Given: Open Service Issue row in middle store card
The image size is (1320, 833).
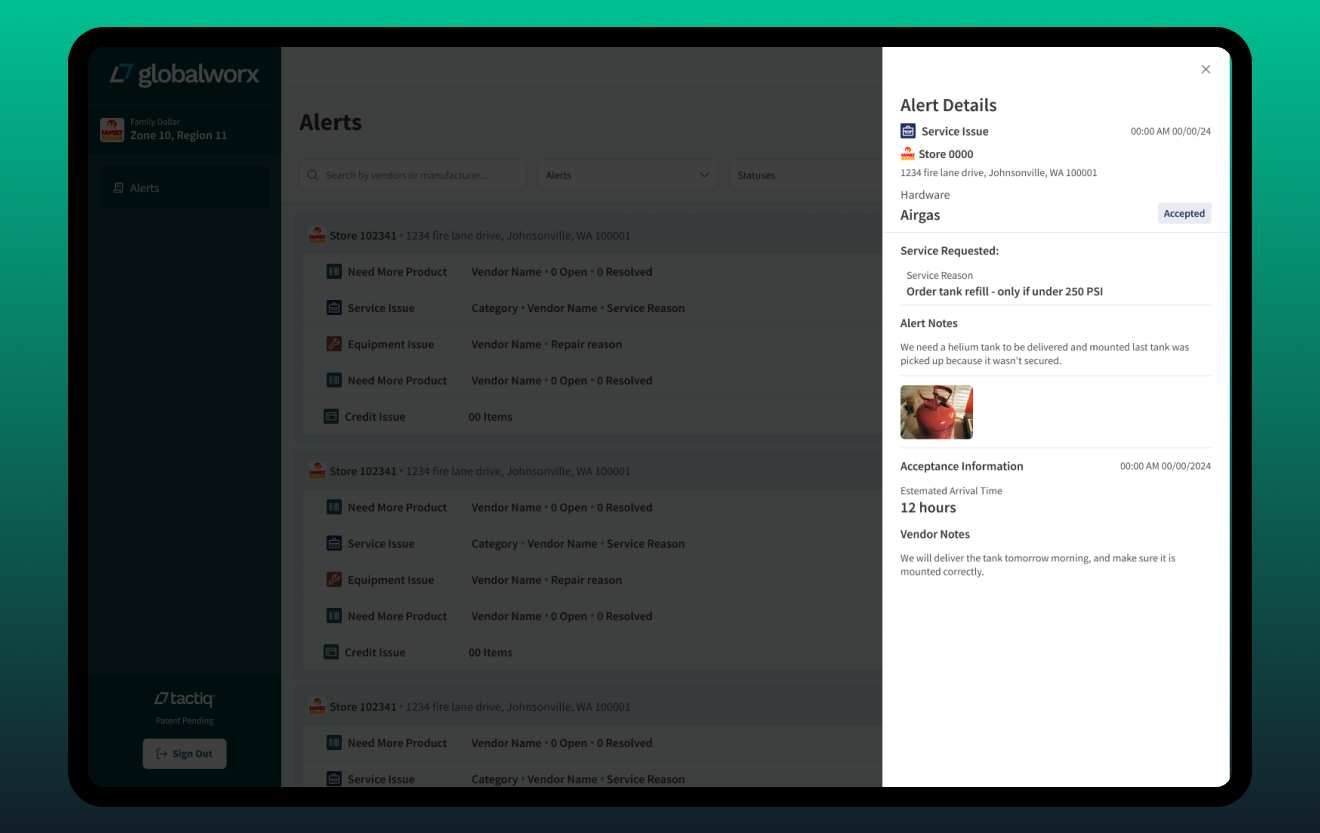Looking at the screenshot, I should [593, 544].
